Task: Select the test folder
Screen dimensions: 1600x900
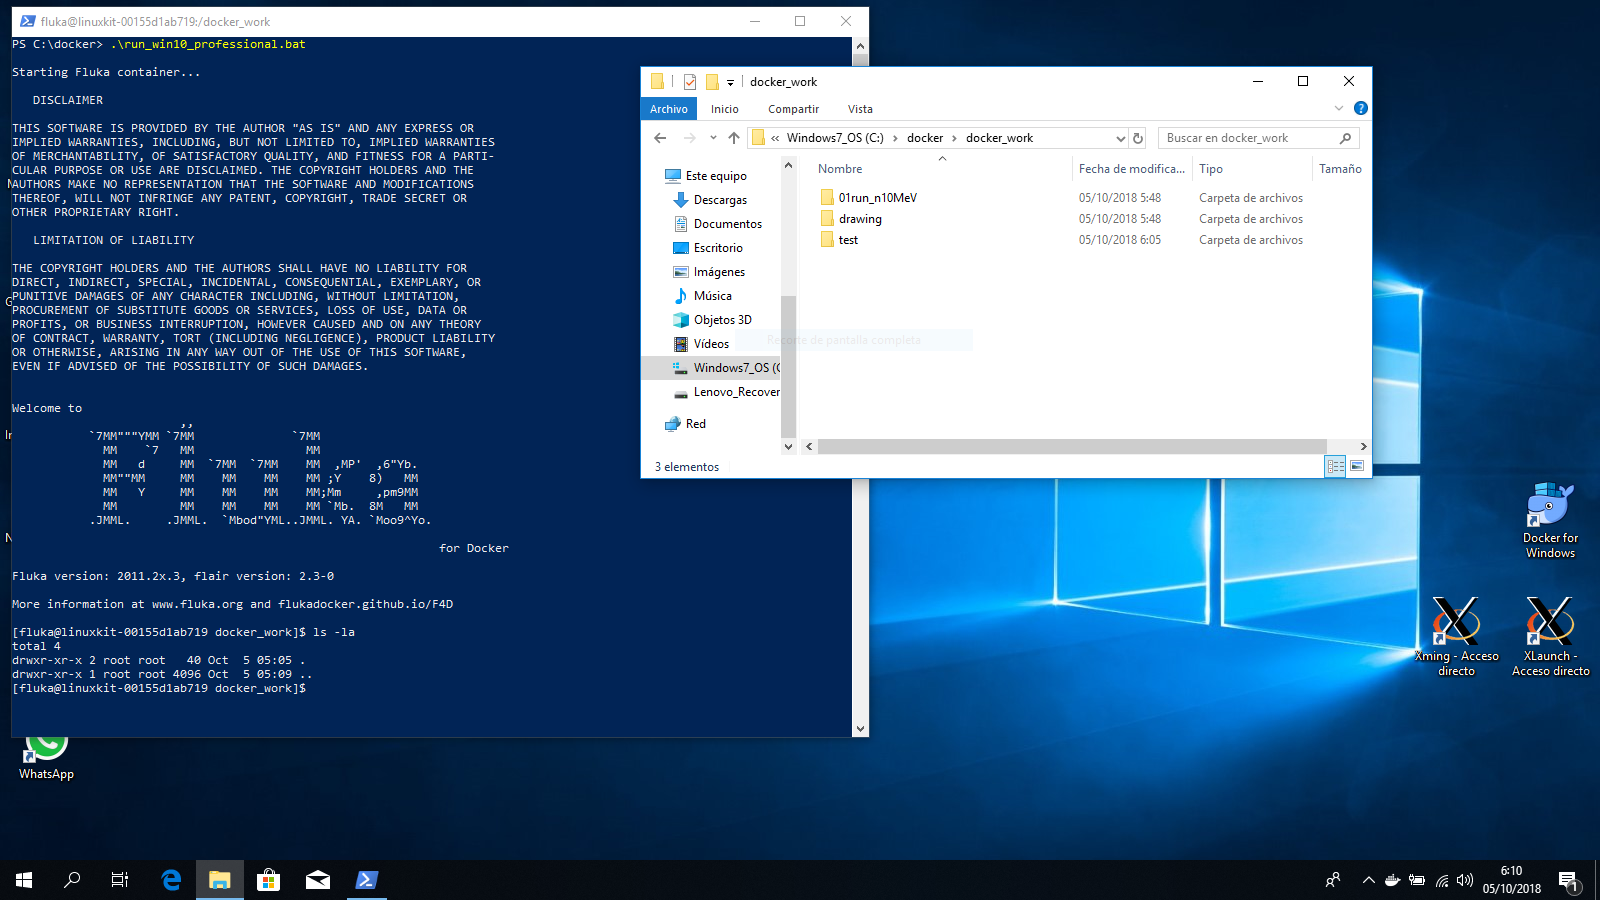Action: (x=848, y=240)
